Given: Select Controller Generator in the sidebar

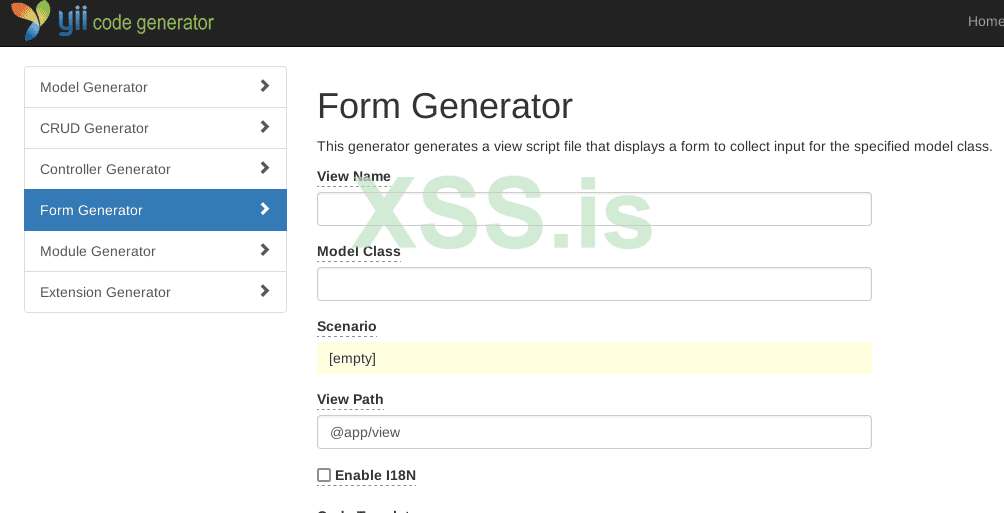Looking at the screenshot, I should point(105,169).
